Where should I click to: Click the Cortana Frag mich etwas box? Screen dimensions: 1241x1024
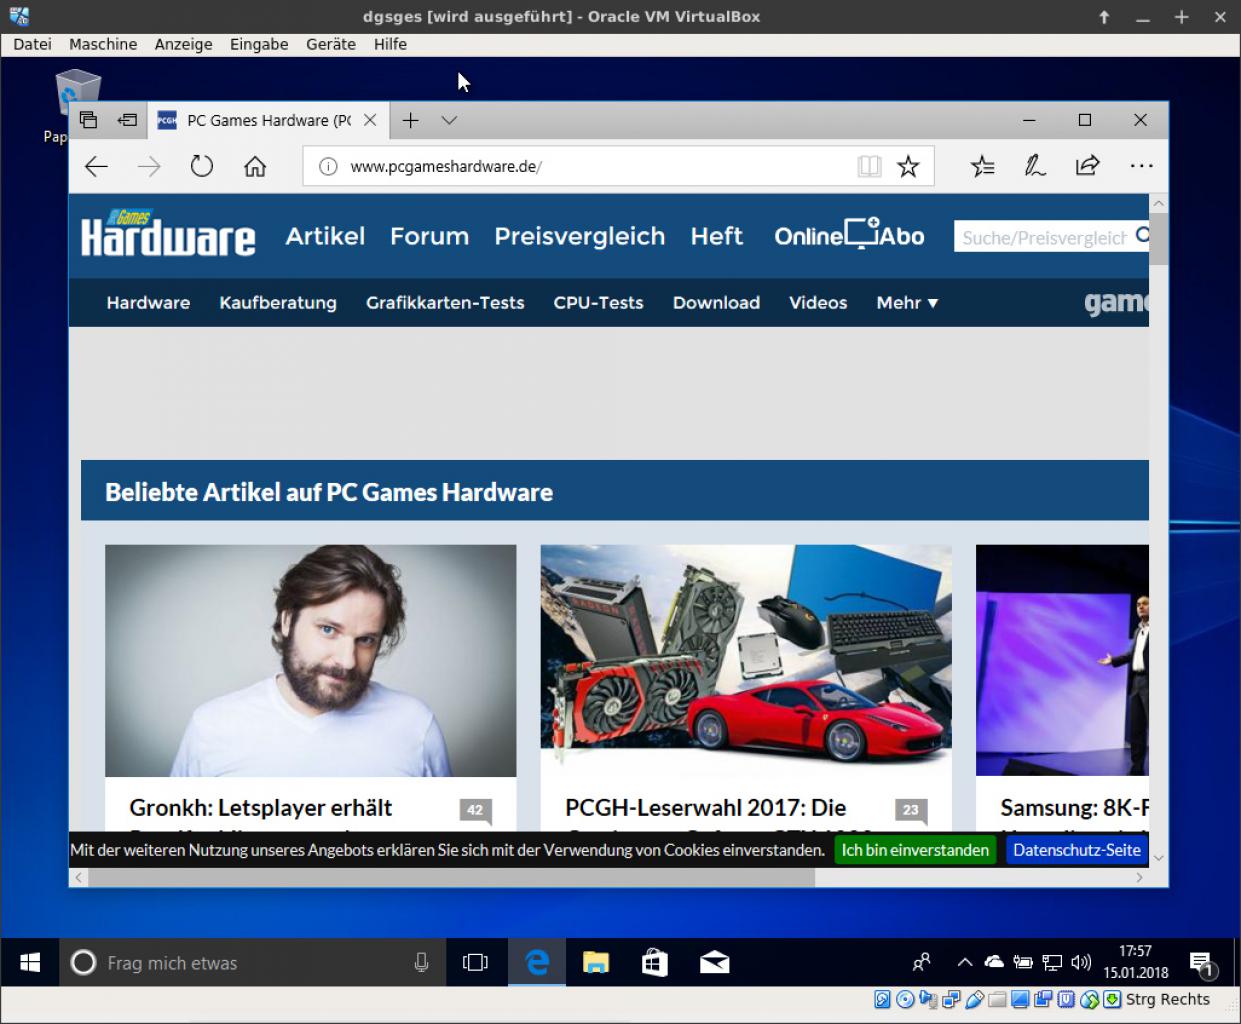pos(253,962)
